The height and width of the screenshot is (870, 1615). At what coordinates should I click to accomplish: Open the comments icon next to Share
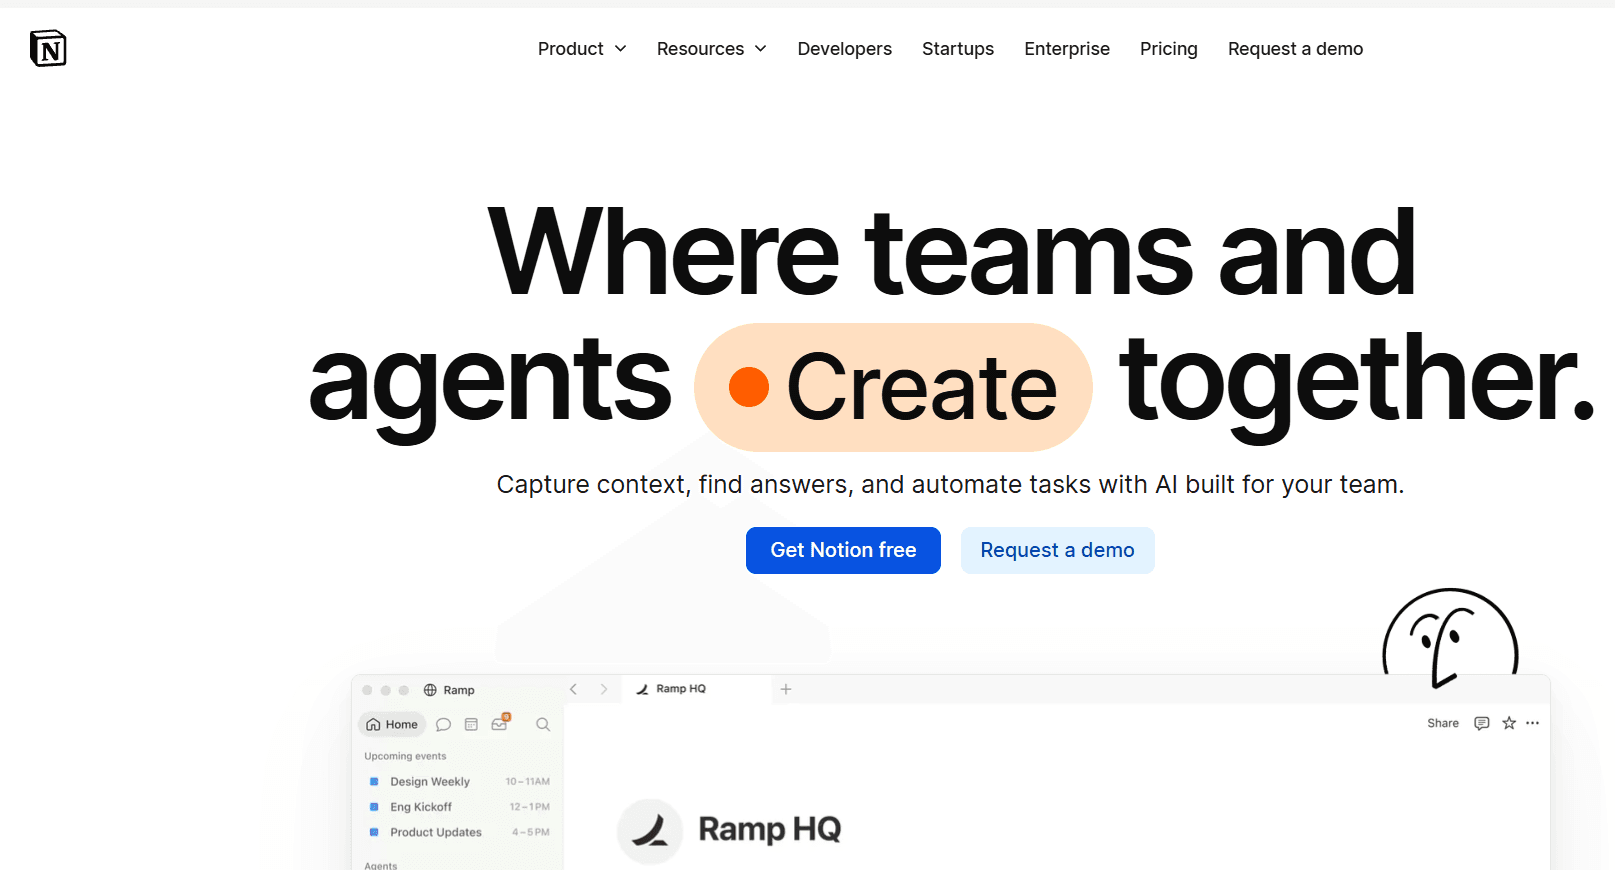click(1482, 723)
